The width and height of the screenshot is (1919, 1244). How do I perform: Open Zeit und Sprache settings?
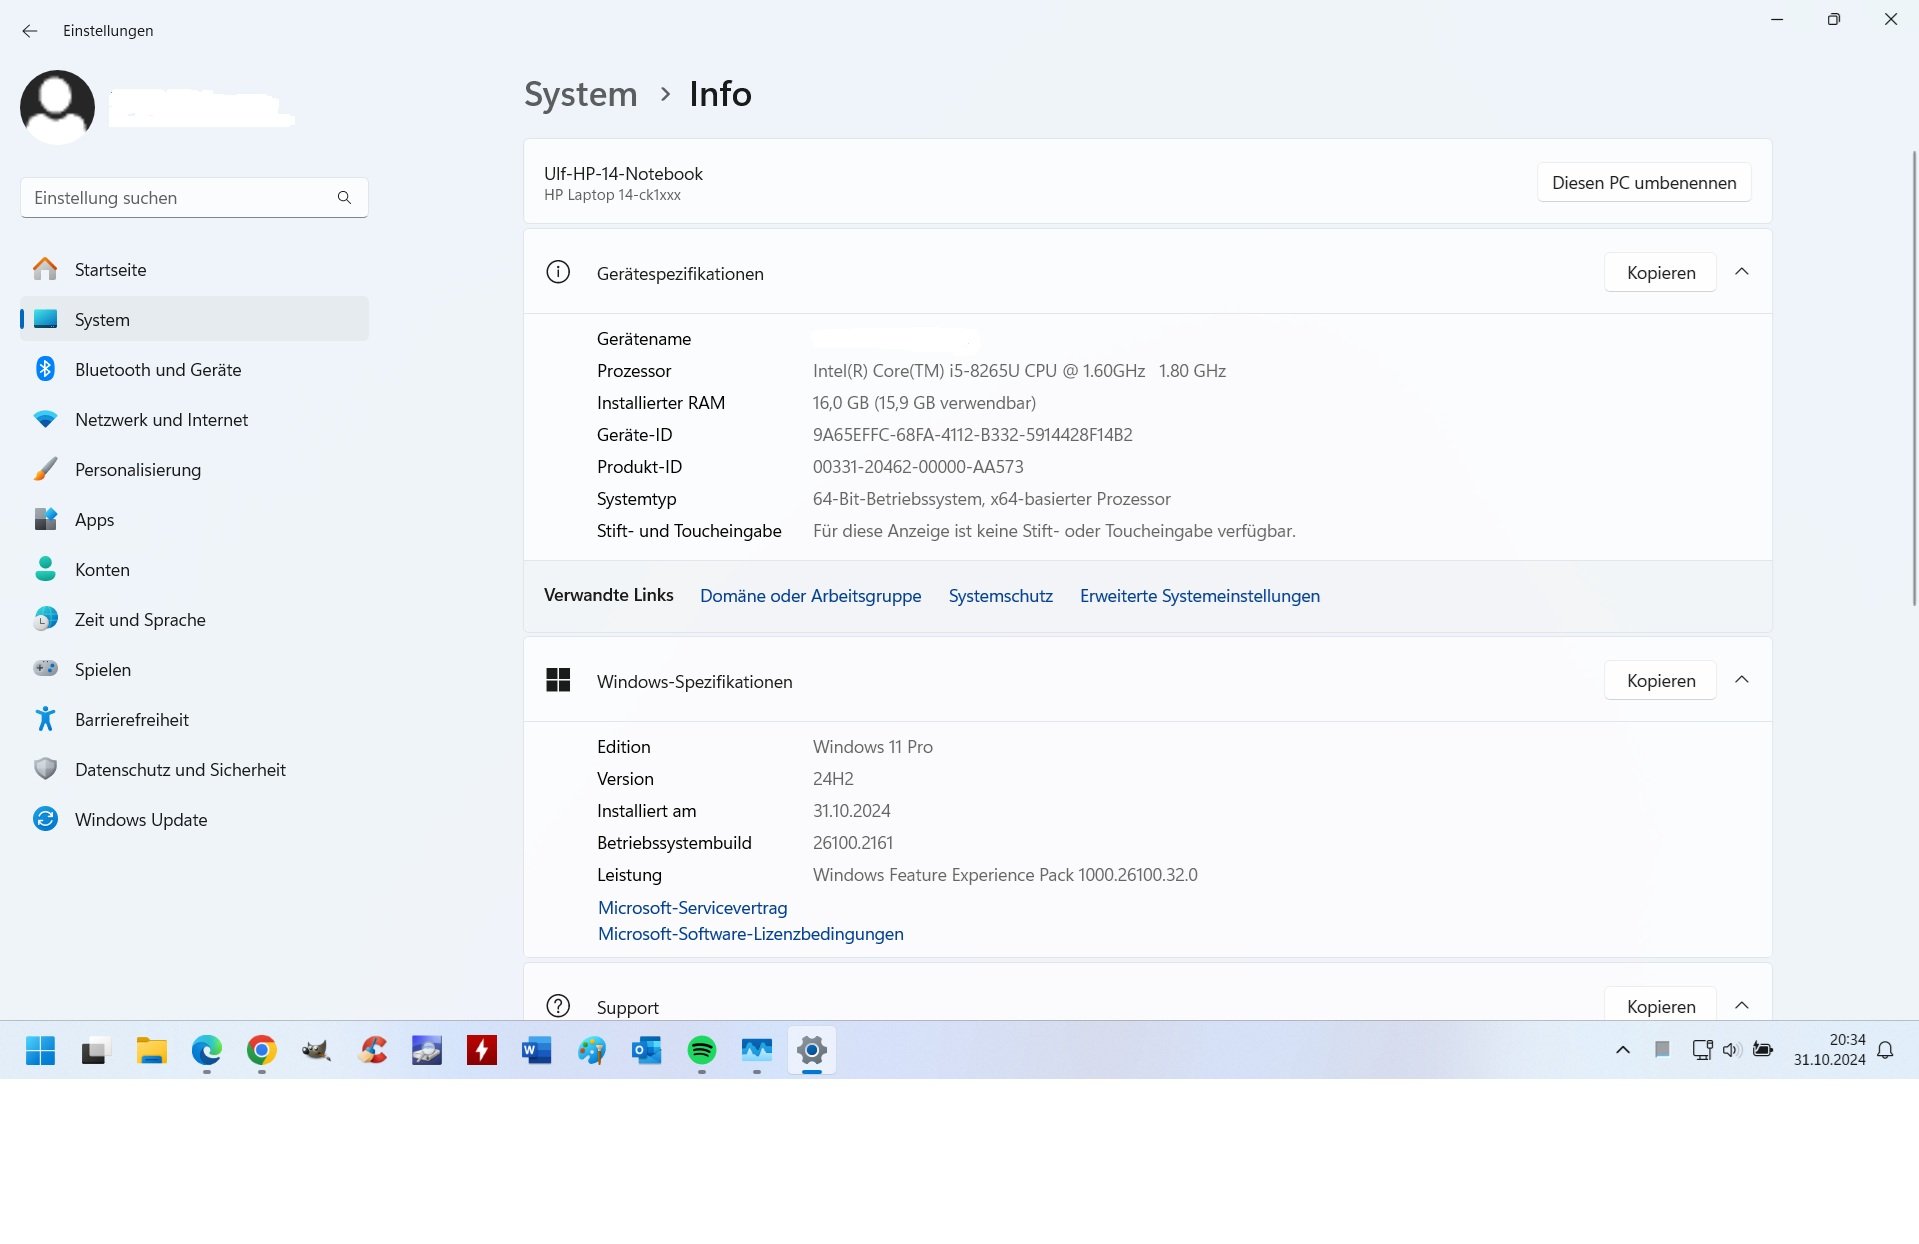coord(194,619)
